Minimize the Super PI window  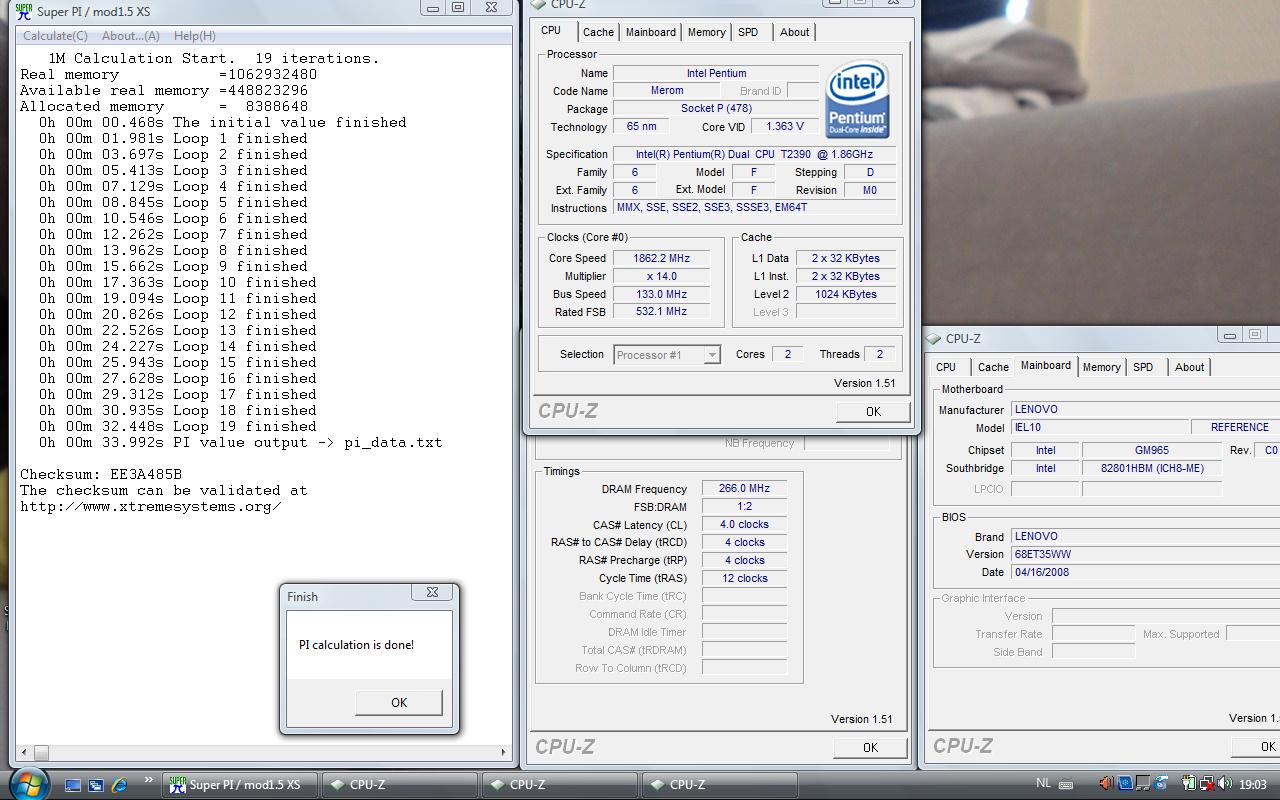(x=432, y=7)
